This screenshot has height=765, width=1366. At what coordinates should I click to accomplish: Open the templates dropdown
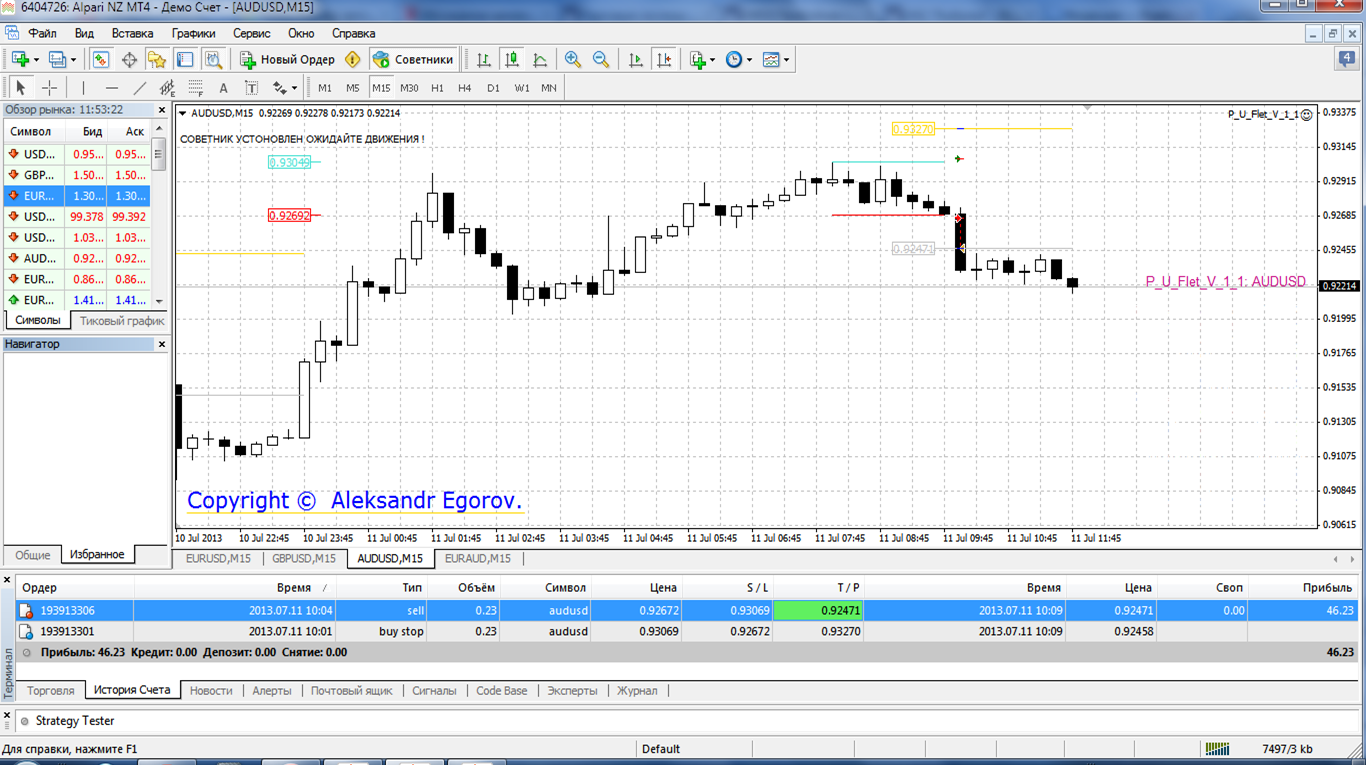coord(775,60)
